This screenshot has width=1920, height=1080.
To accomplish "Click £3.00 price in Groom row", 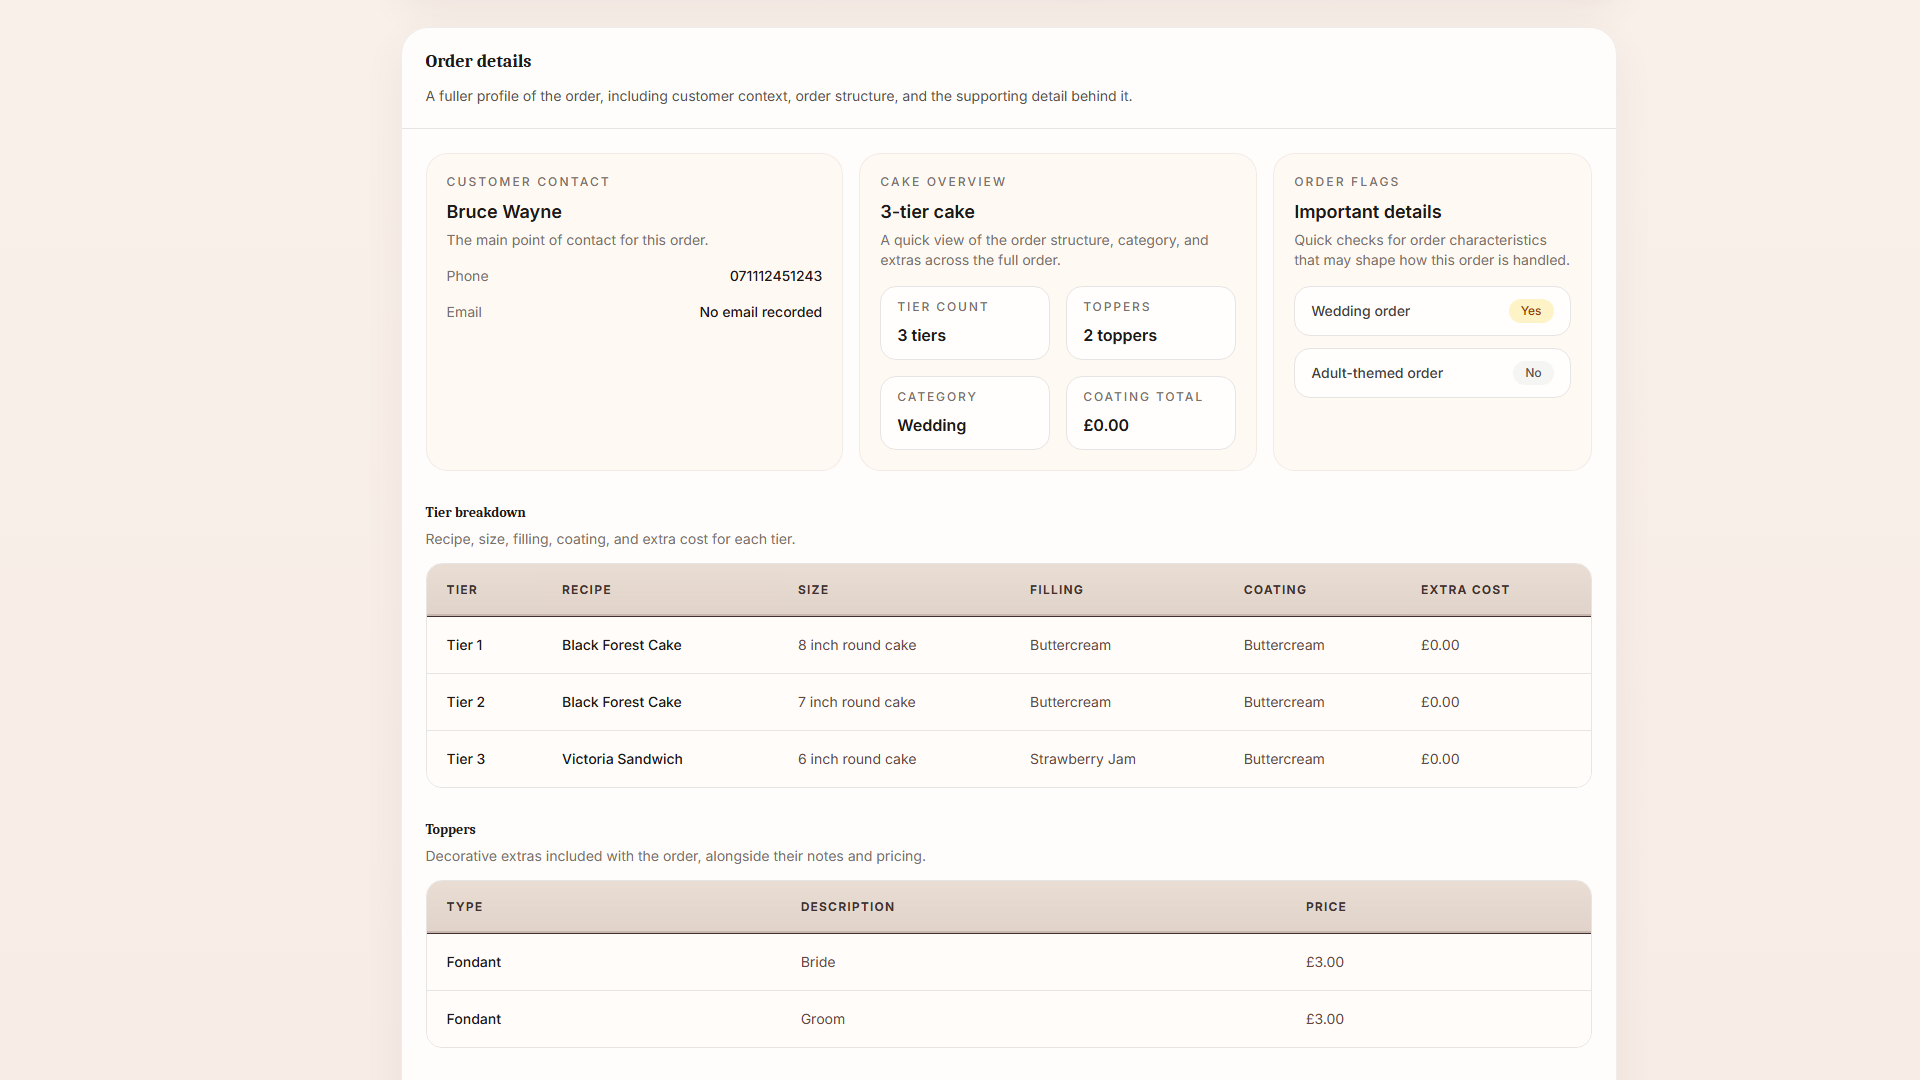I will (x=1324, y=1019).
